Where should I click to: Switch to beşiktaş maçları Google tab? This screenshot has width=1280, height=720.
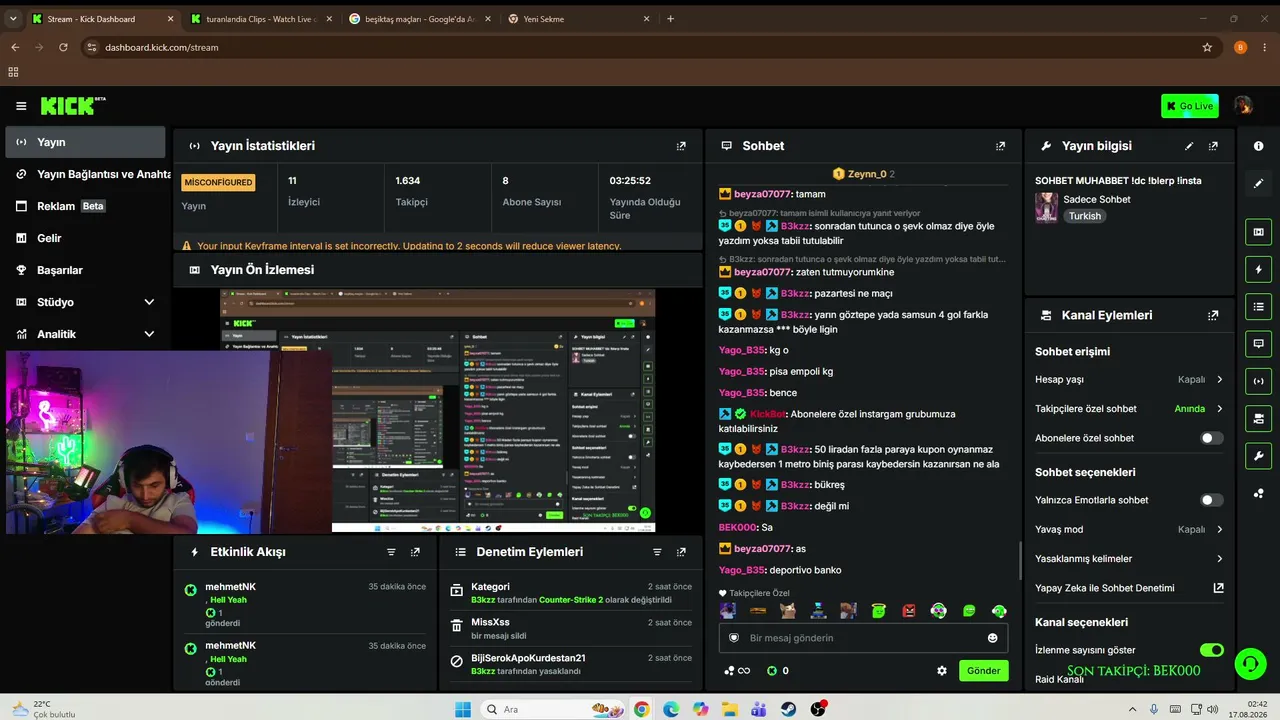[x=419, y=18]
